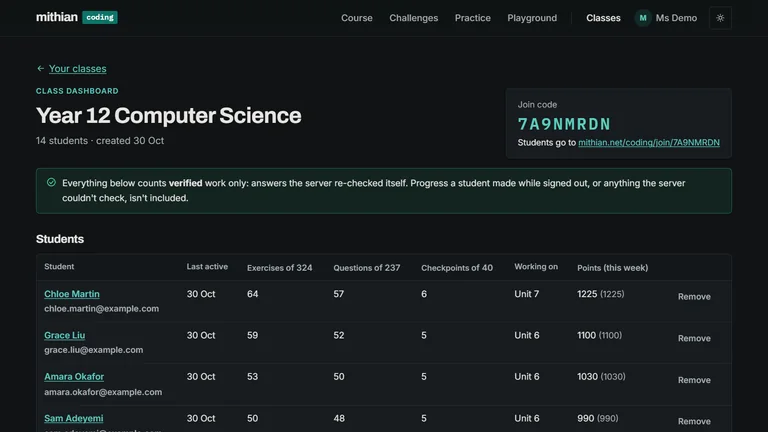Open the mithian.net join link

(648, 143)
